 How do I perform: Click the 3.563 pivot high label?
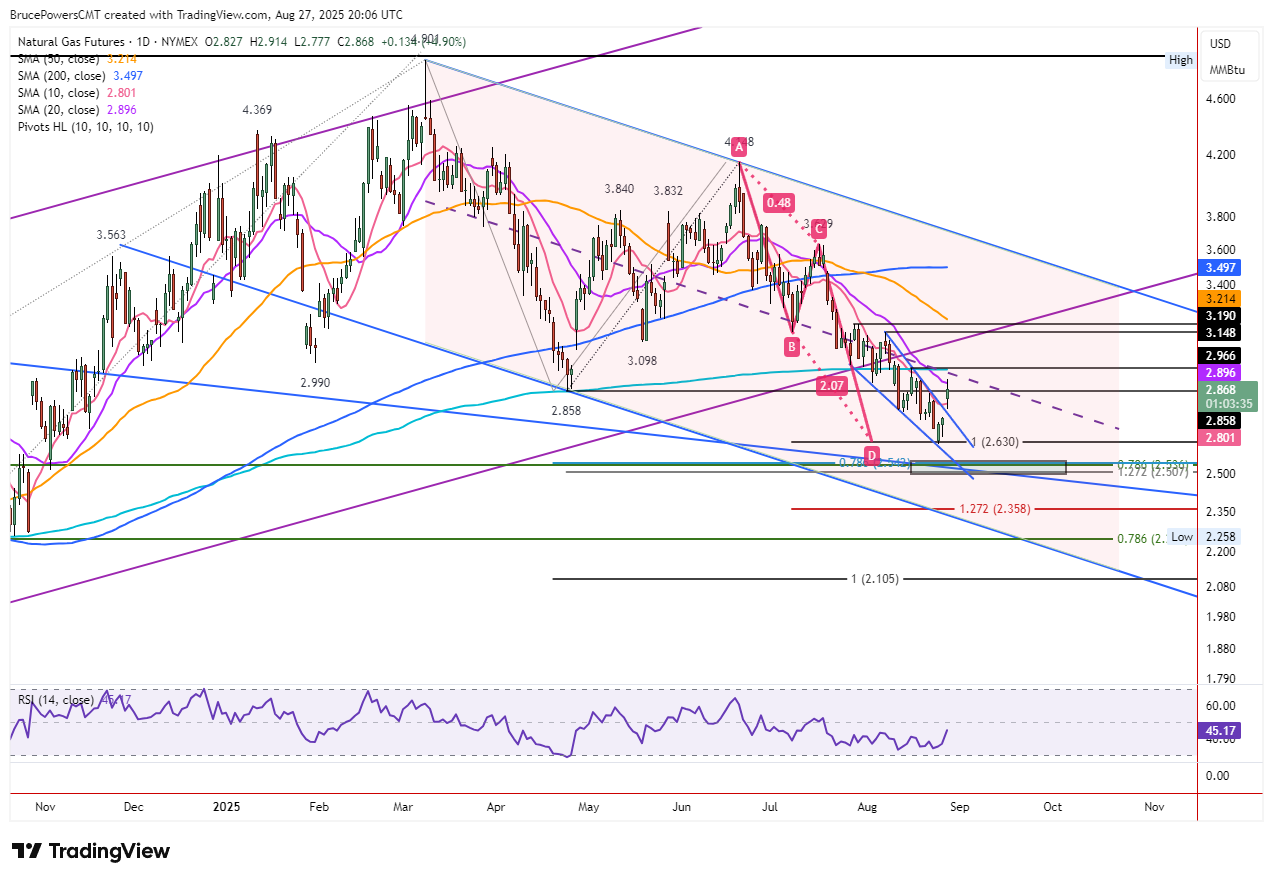(111, 235)
